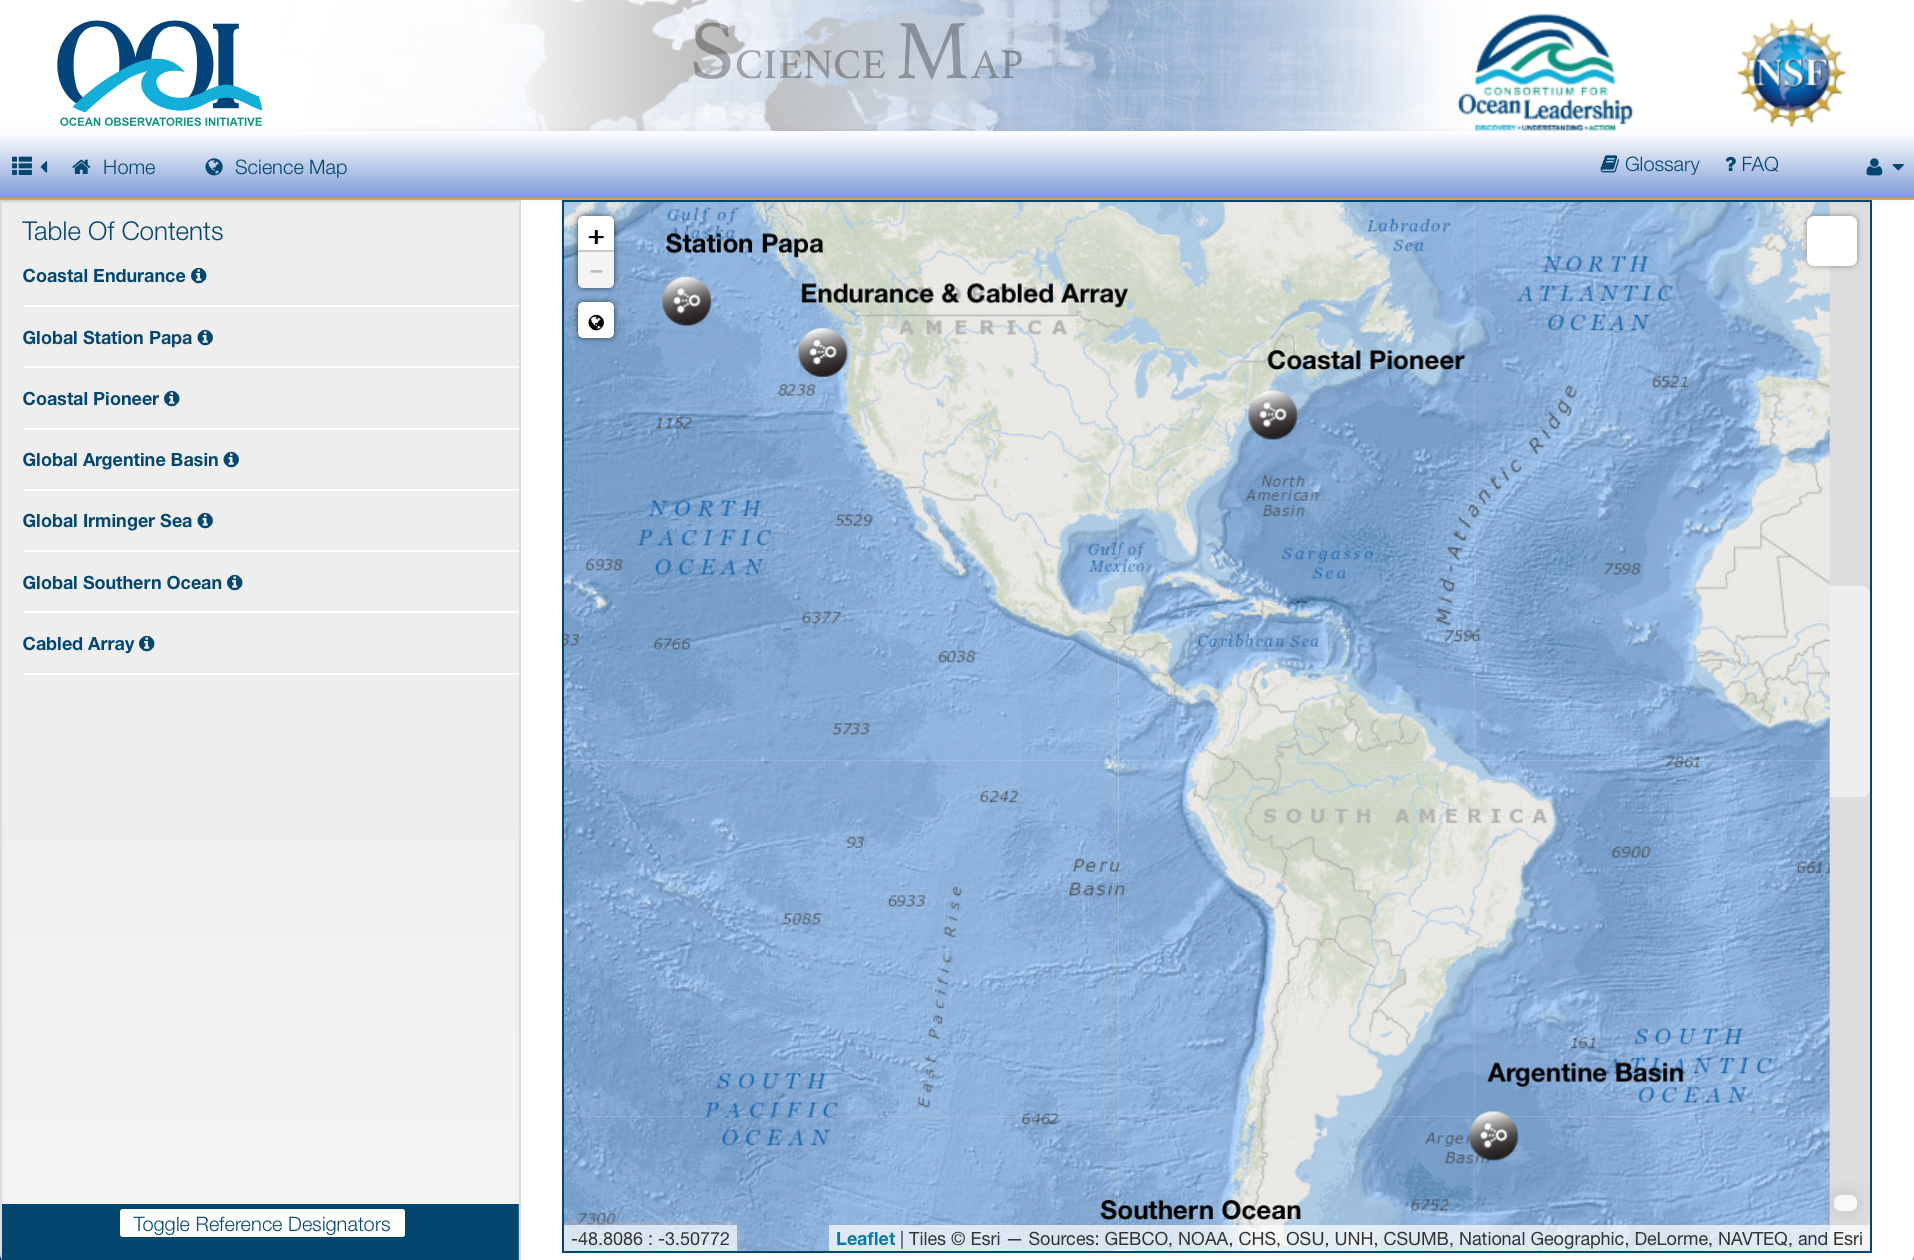
Task: Show info for Coastal Endurance
Action: click(x=199, y=276)
